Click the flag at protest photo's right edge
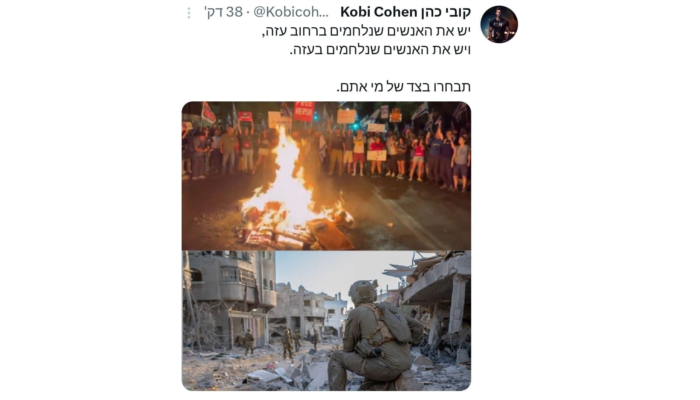Screen dimensions: 700x400 (x=460, y=112)
